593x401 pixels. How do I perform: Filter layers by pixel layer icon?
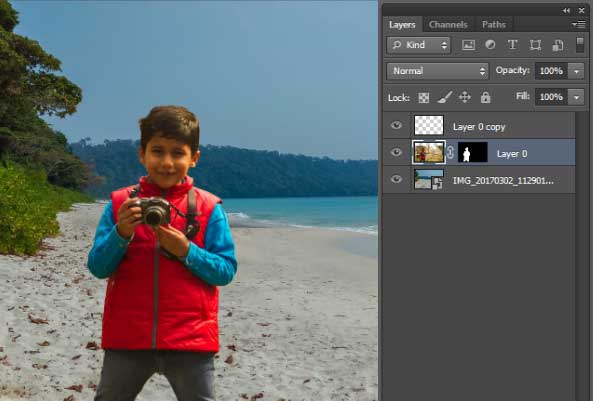[468, 45]
